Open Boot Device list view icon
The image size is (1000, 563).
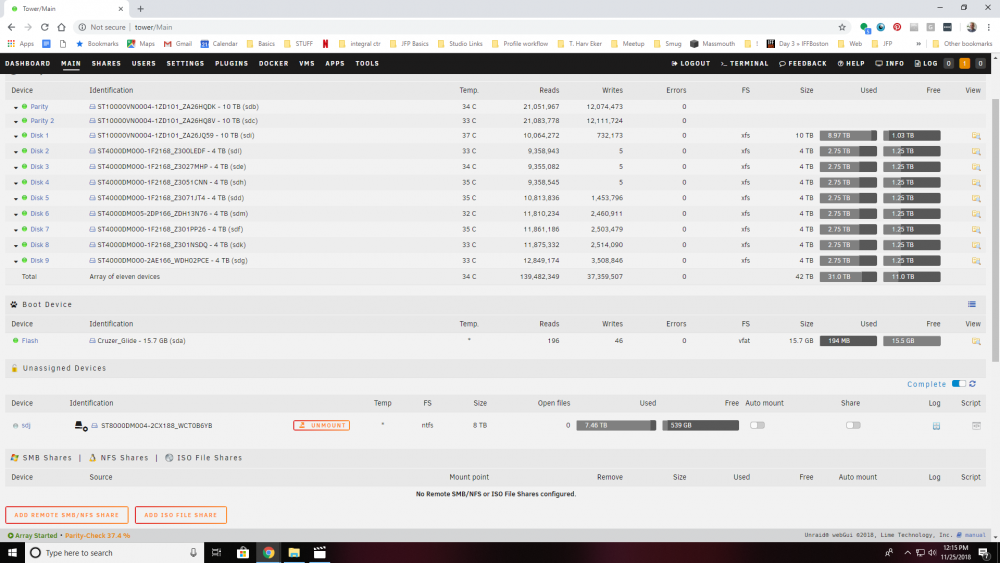[972, 304]
